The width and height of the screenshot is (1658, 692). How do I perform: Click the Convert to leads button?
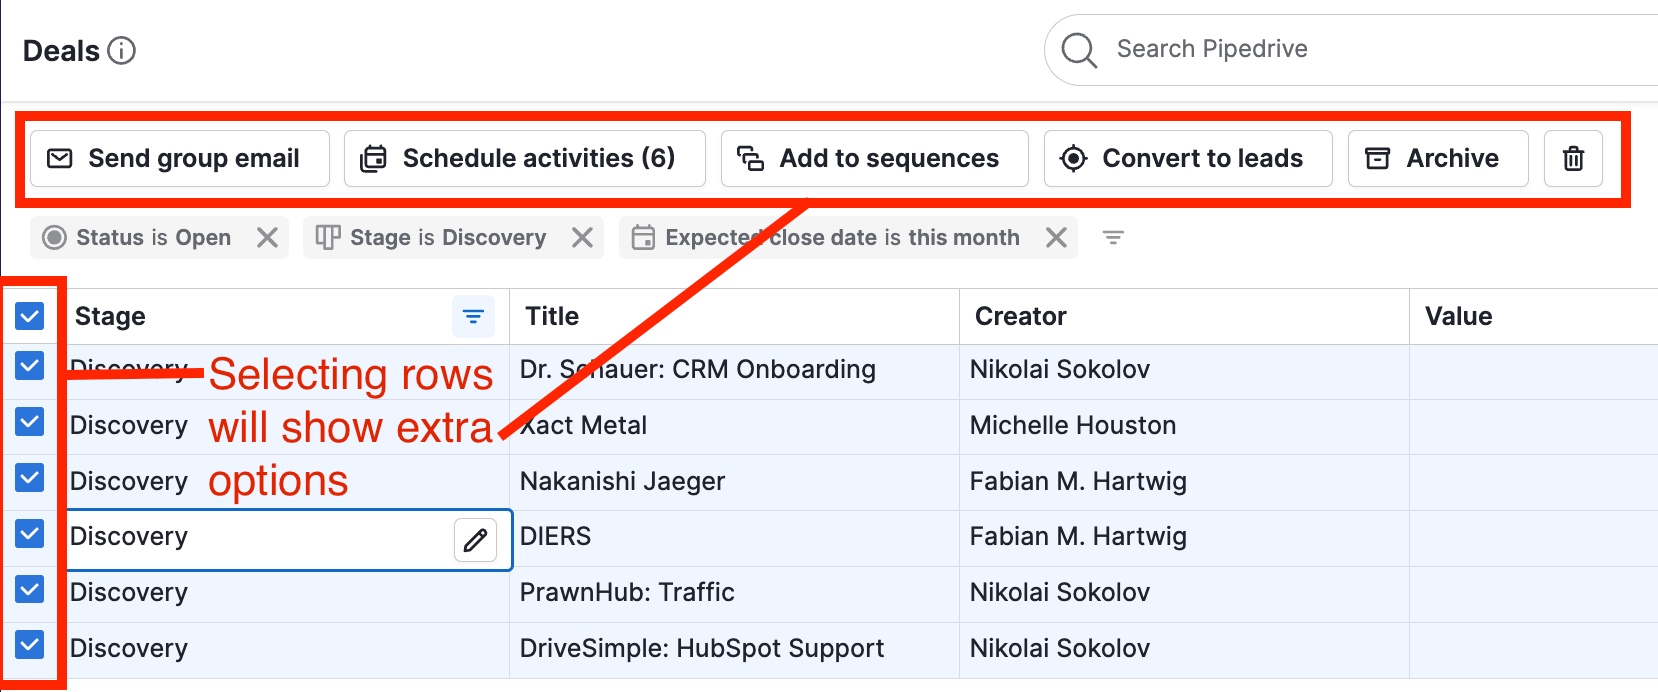pos(1187,158)
